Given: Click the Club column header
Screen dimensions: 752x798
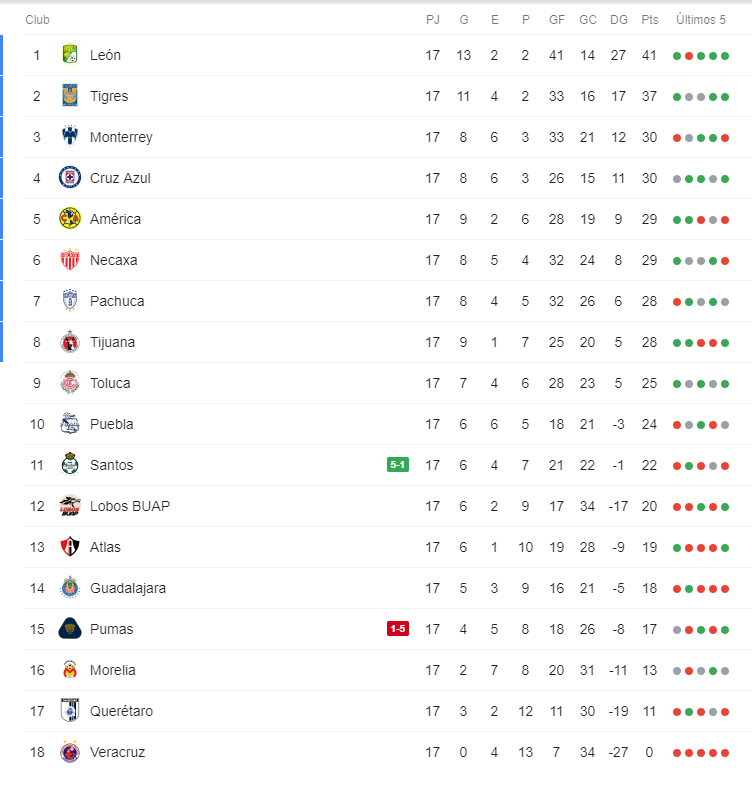Looking at the screenshot, I should tap(37, 20).
